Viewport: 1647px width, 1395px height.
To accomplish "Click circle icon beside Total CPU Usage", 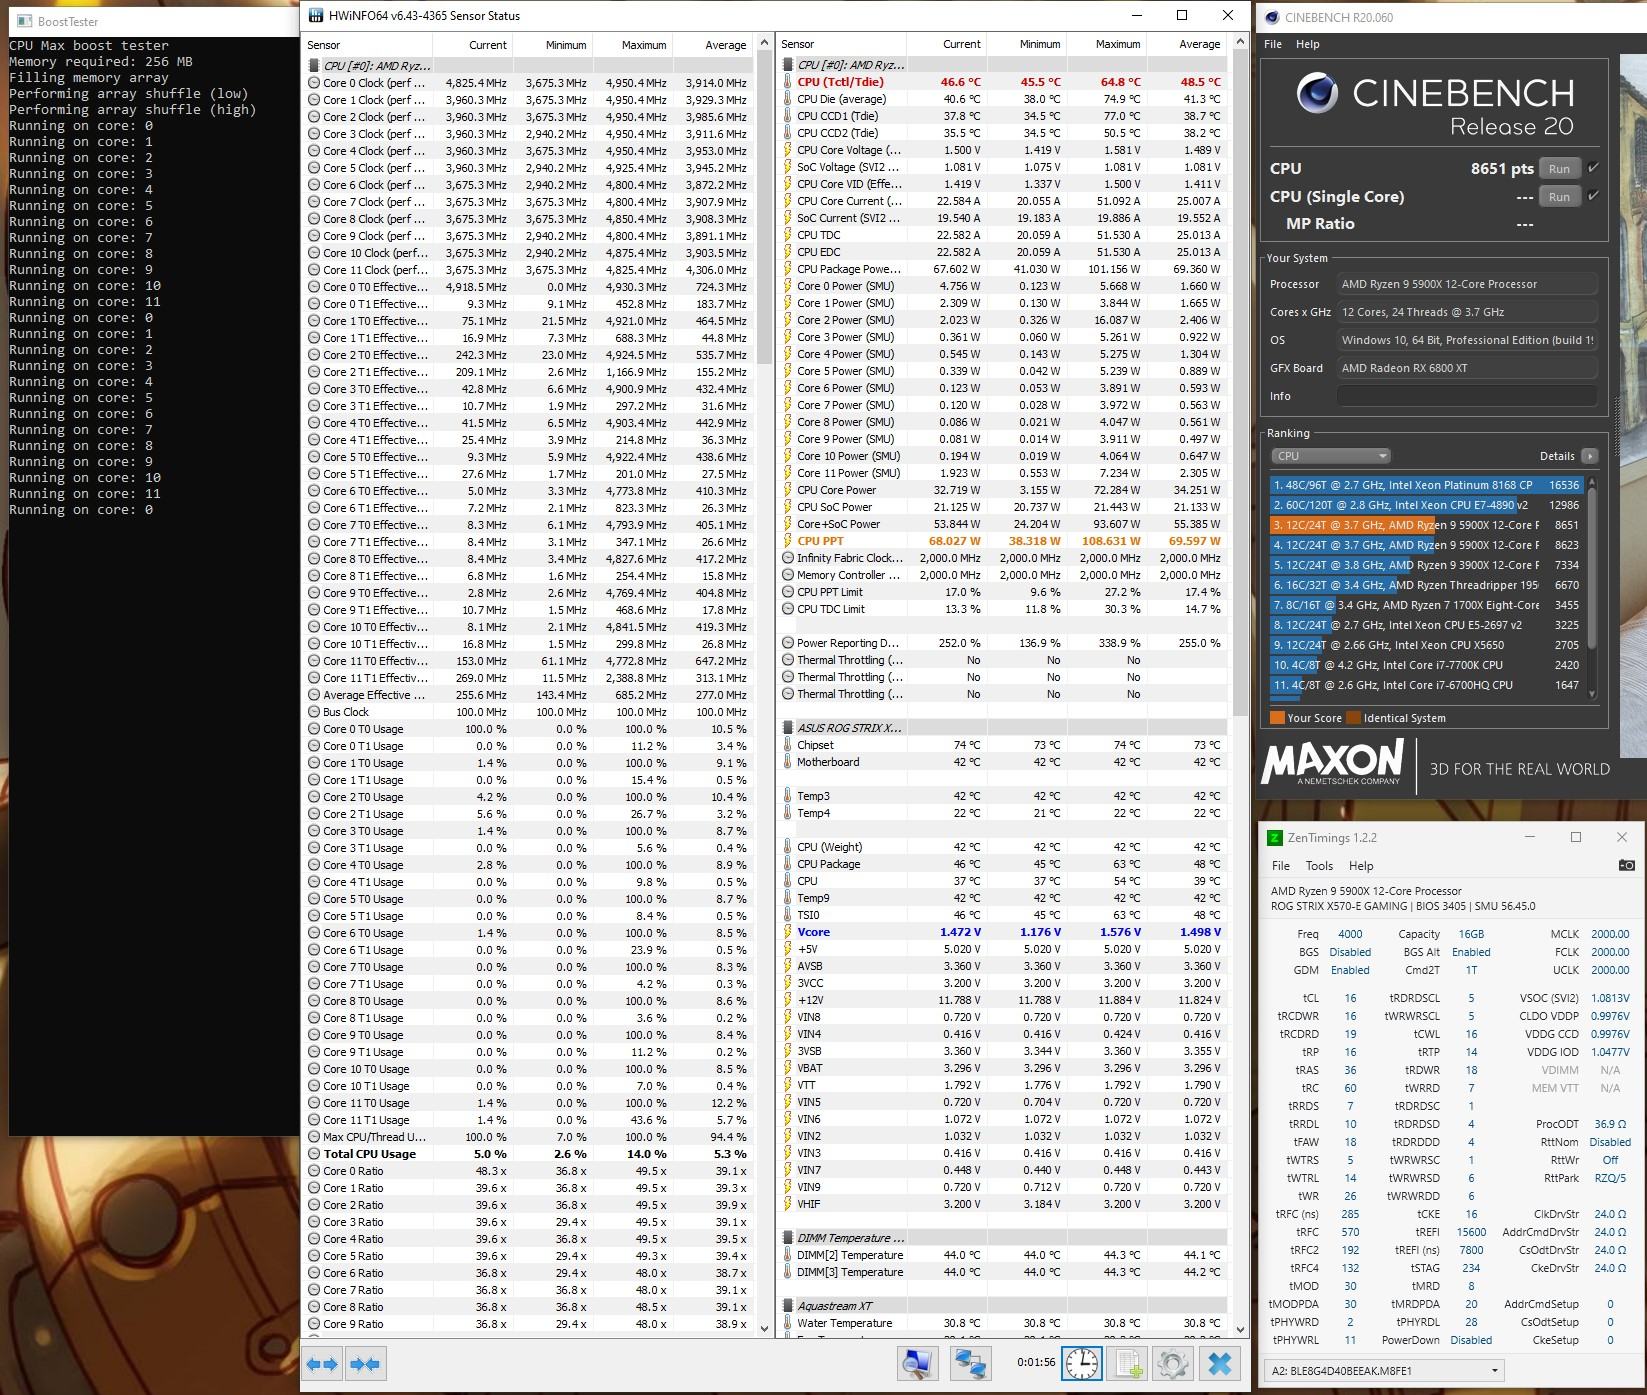I will pos(314,1154).
